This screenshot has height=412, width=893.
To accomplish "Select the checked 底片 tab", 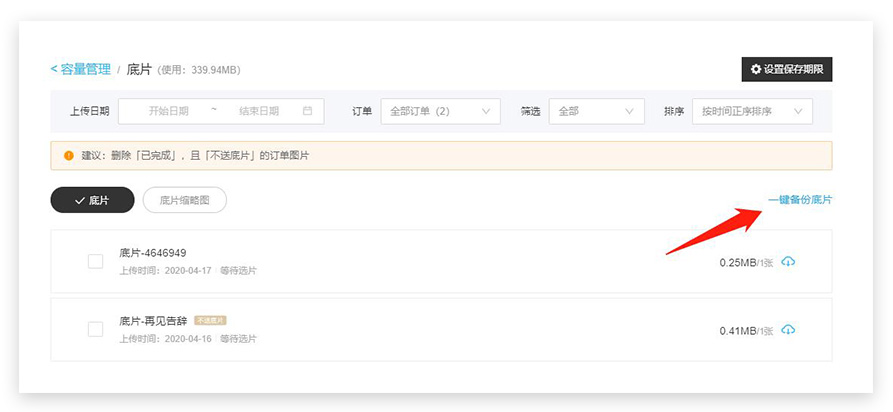I will [x=92, y=200].
